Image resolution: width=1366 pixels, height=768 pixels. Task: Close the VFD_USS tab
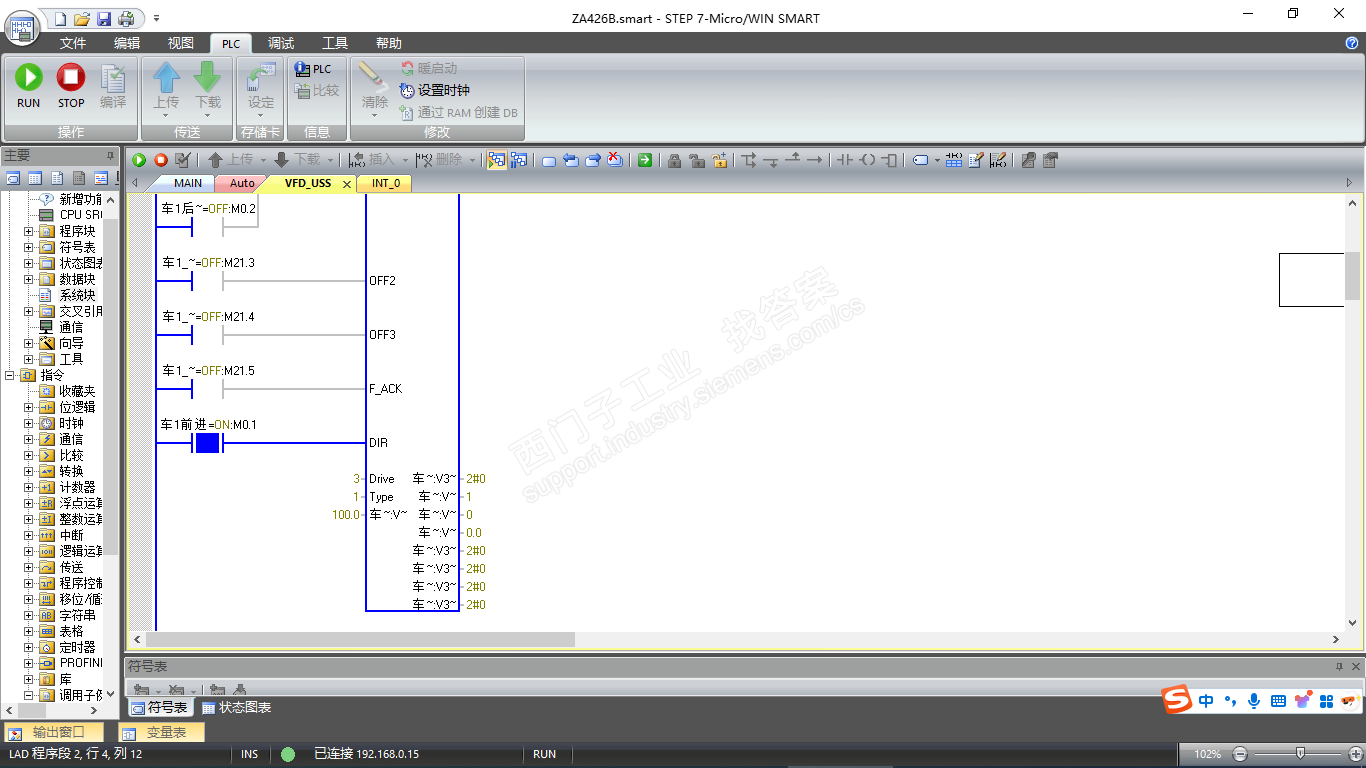click(347, 184)
